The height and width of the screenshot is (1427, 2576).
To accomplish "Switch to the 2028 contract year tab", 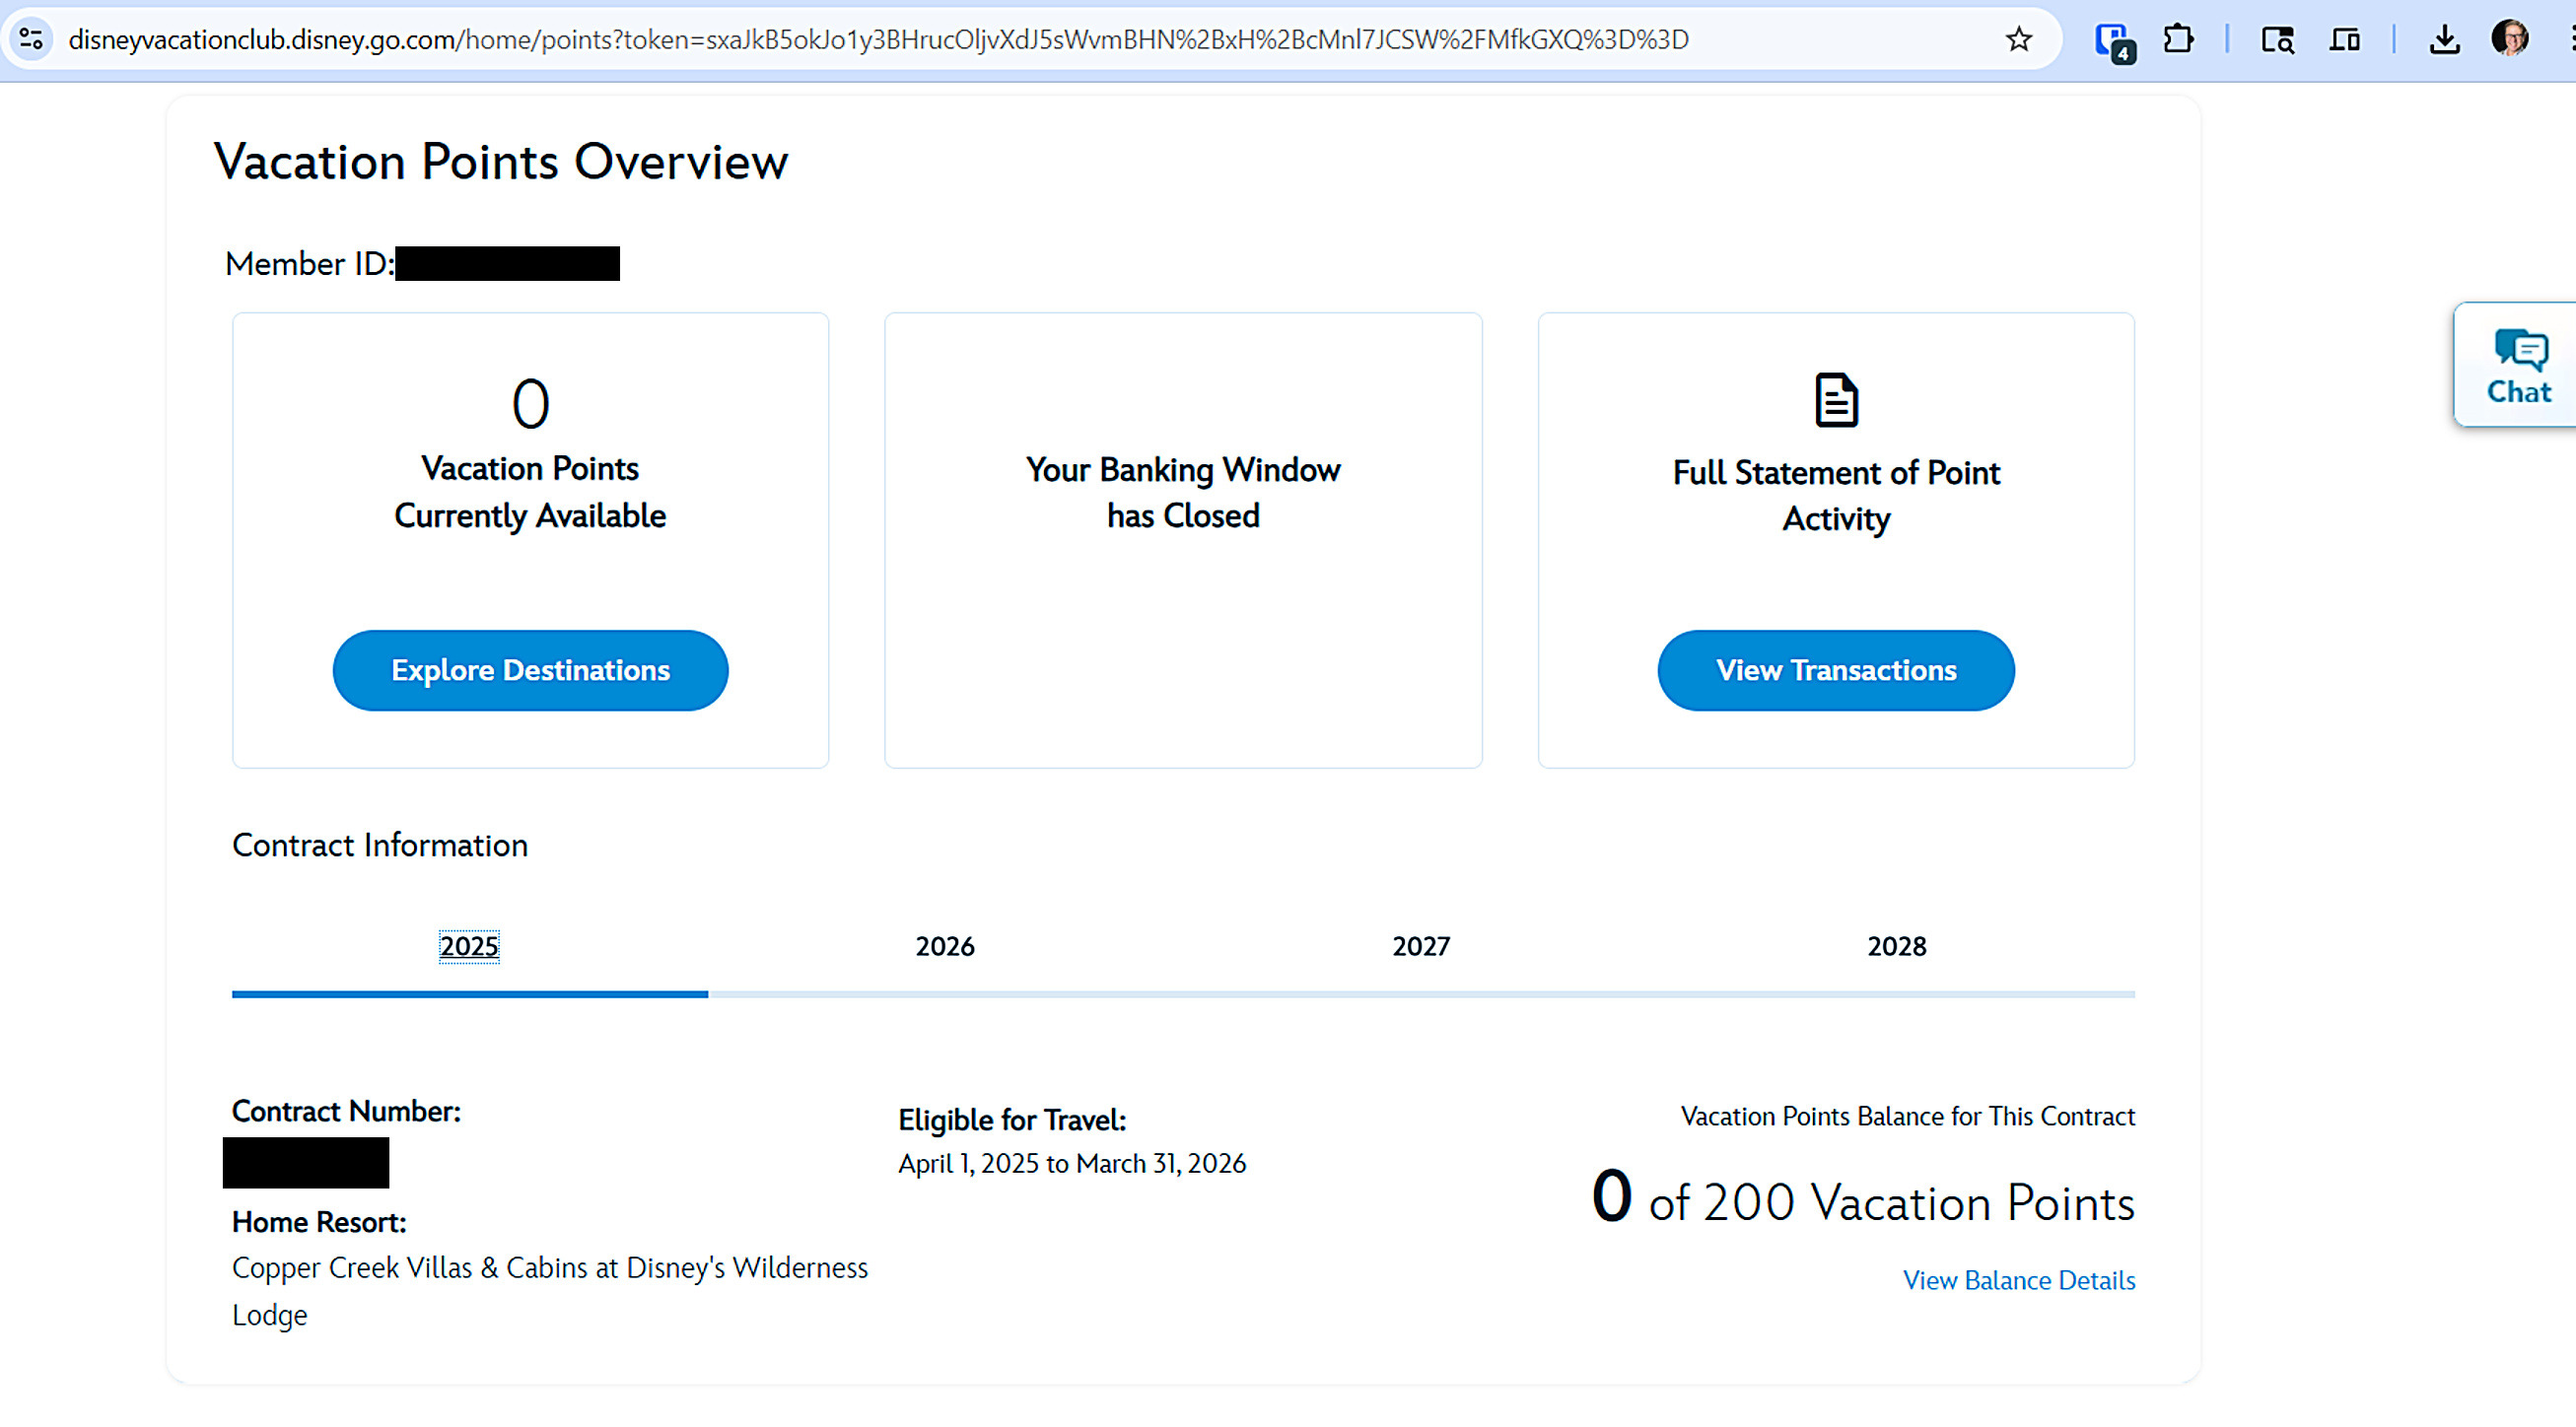I will [1897, 946].
